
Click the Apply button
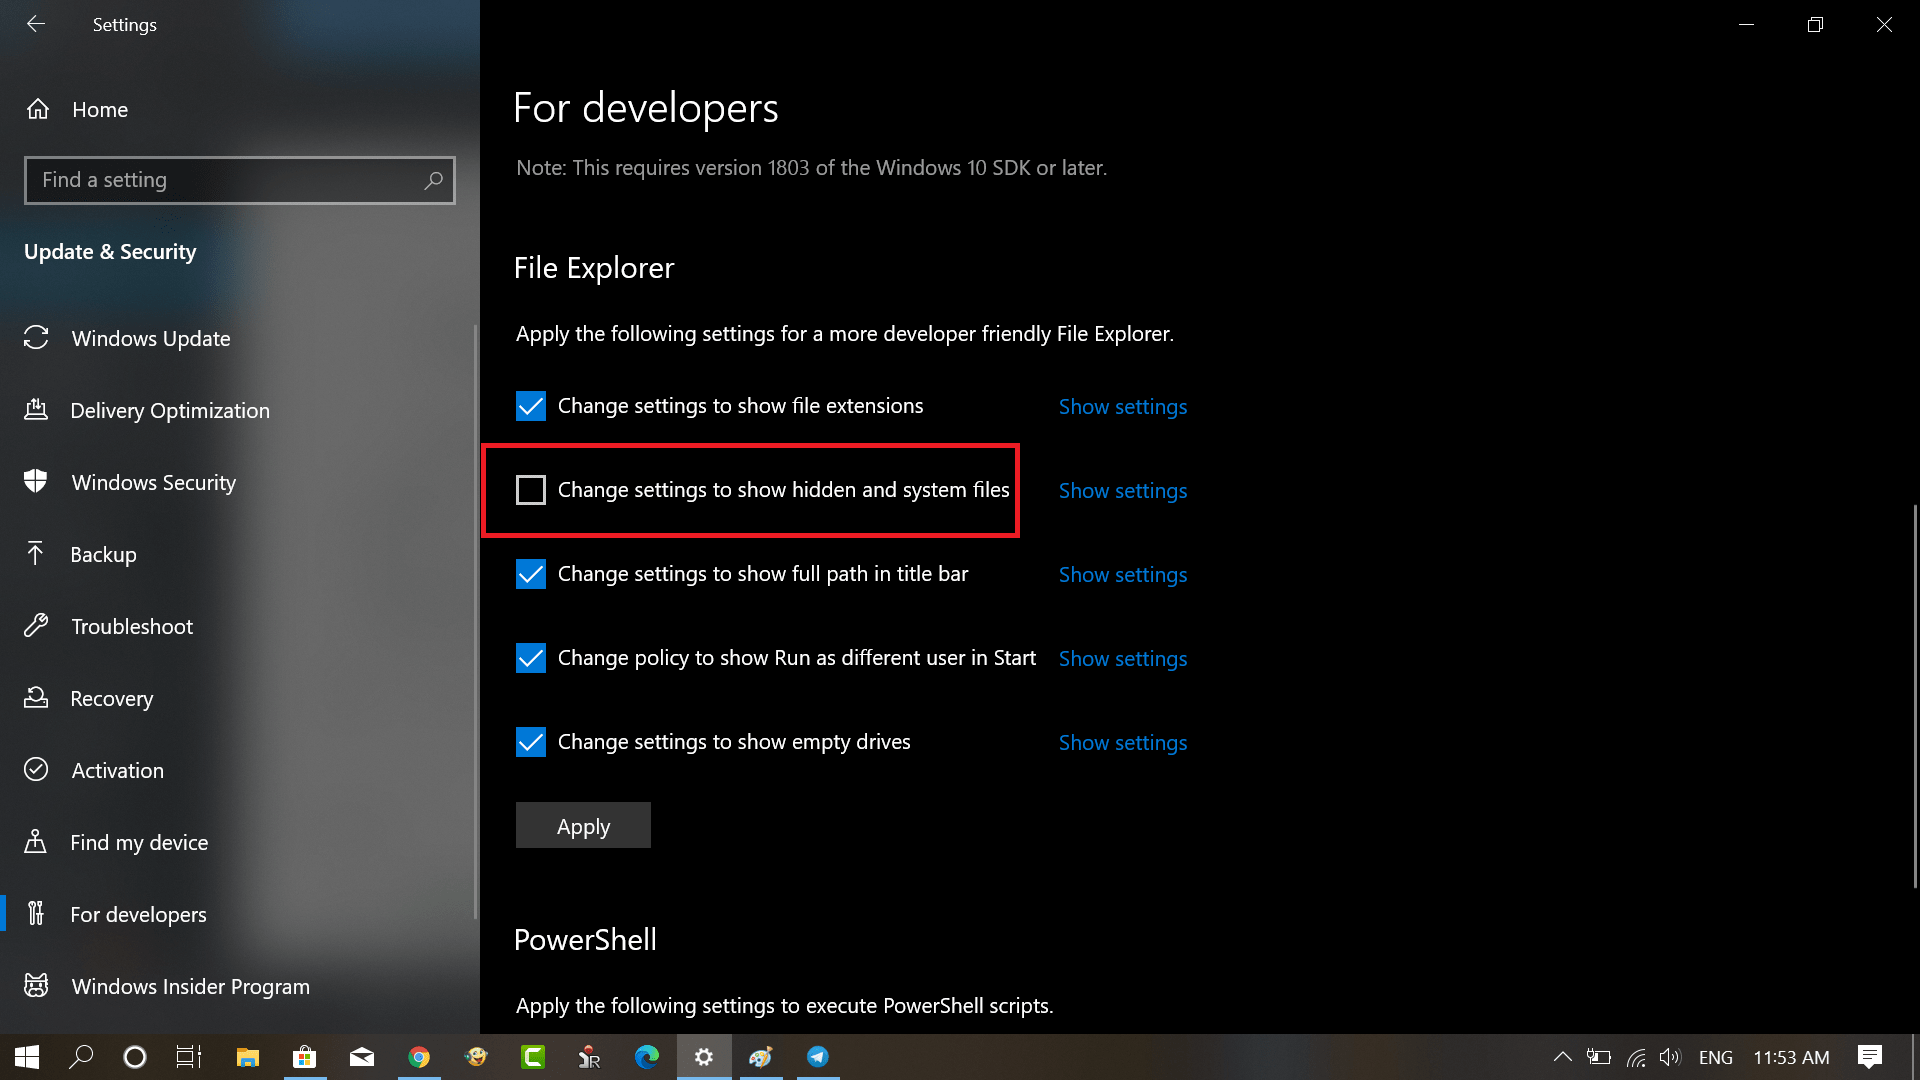click(x=583, y=826)
